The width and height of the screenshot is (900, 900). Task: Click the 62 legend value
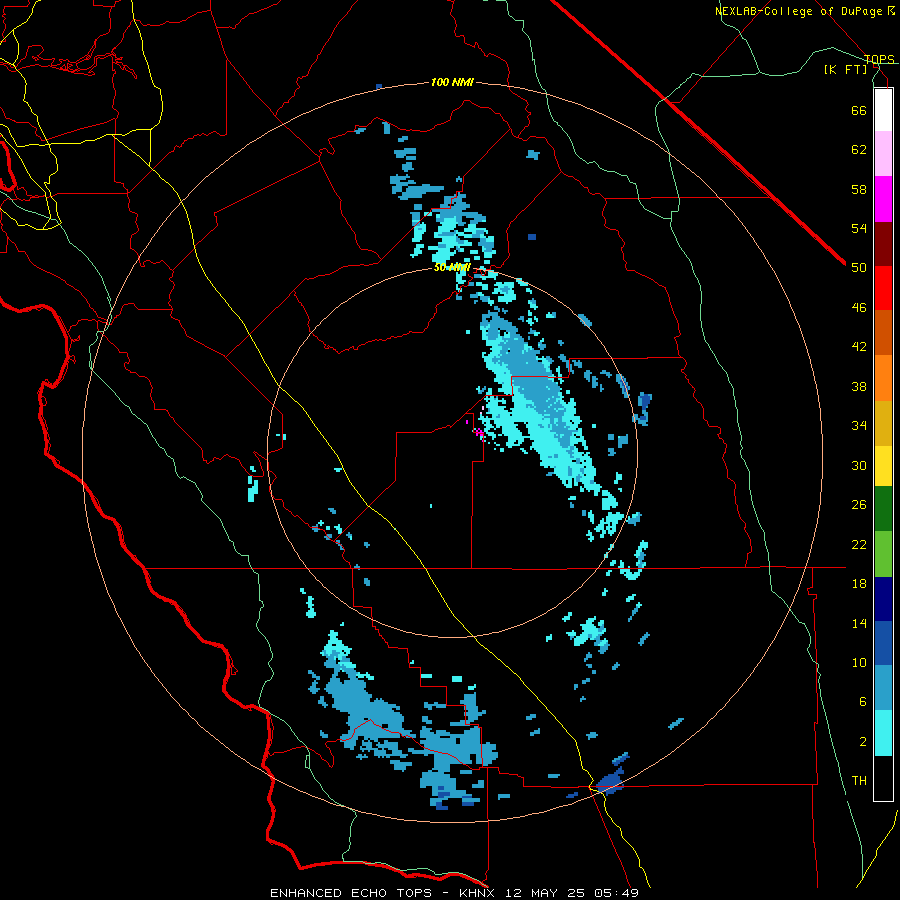pos(859,150)
